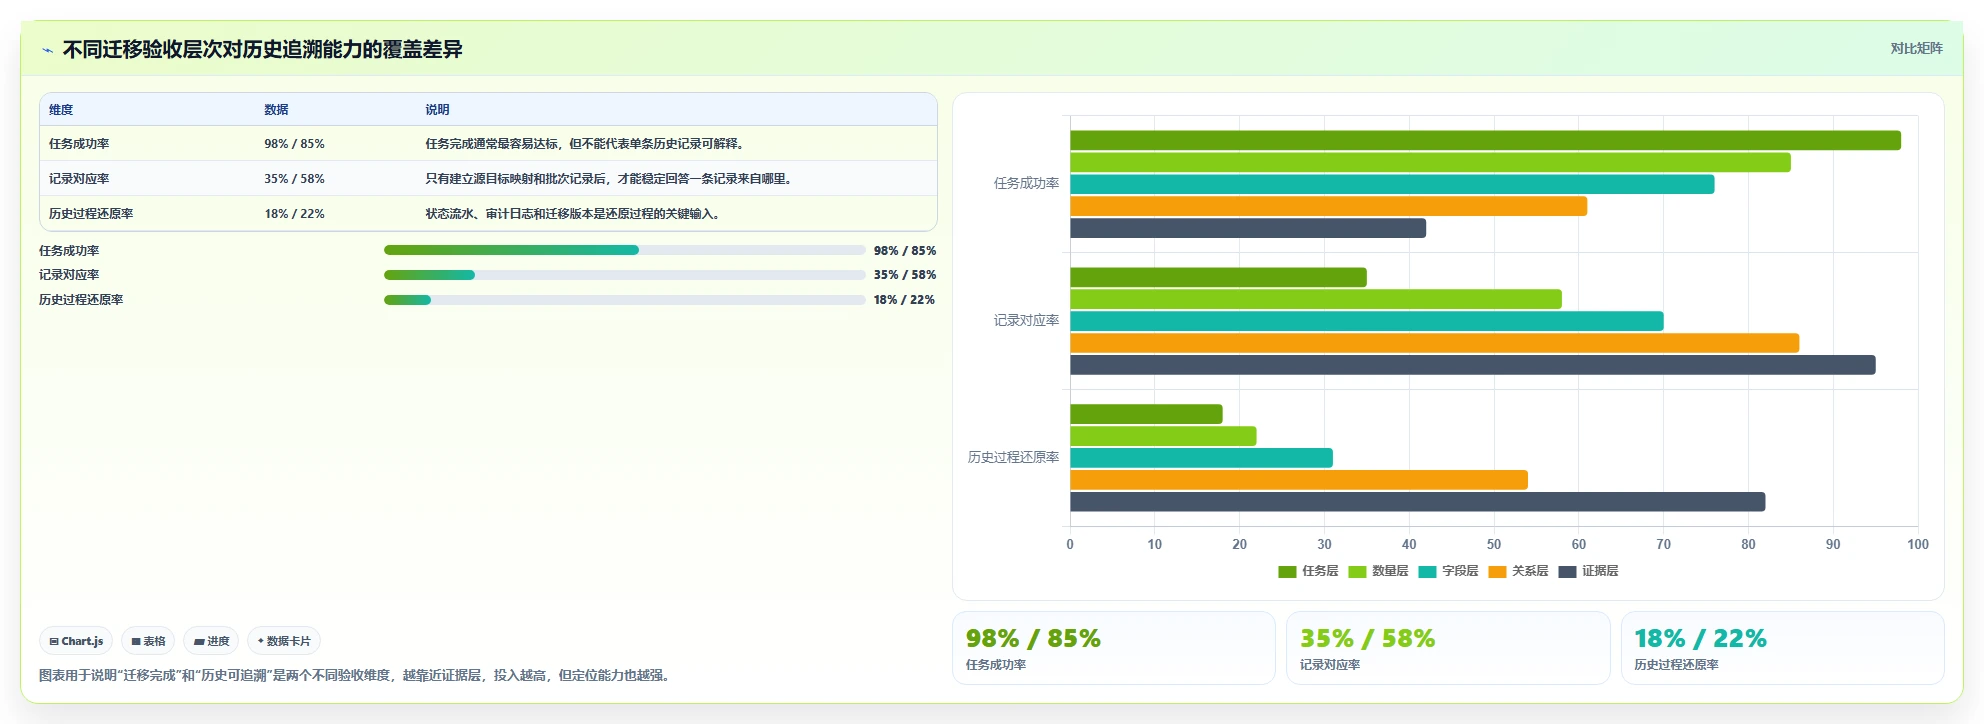Click the slate 证据层 bar in 历史过程还原率 group
1984x724 pixels.
(1417, 502)
